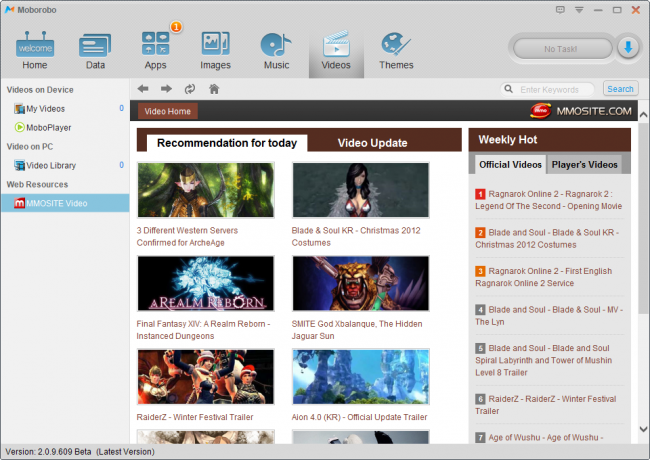This screenshot has height=460, width=650.
Task: Open weekly hot #4 Blade & Soul MV The Lyn
Action: (549, 315)
